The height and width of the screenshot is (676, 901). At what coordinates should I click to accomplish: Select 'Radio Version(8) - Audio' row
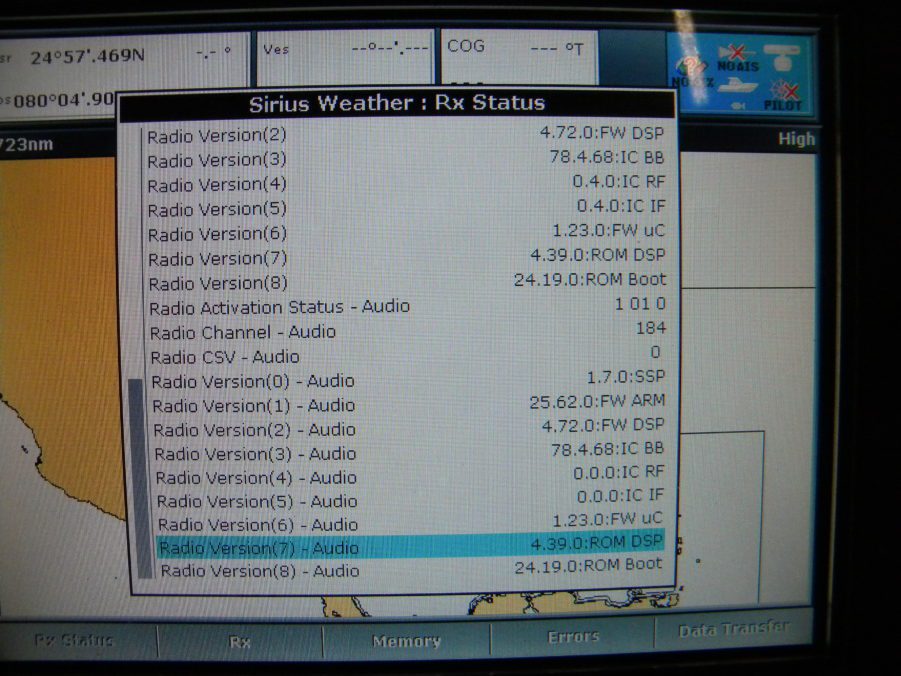[411, 569]
